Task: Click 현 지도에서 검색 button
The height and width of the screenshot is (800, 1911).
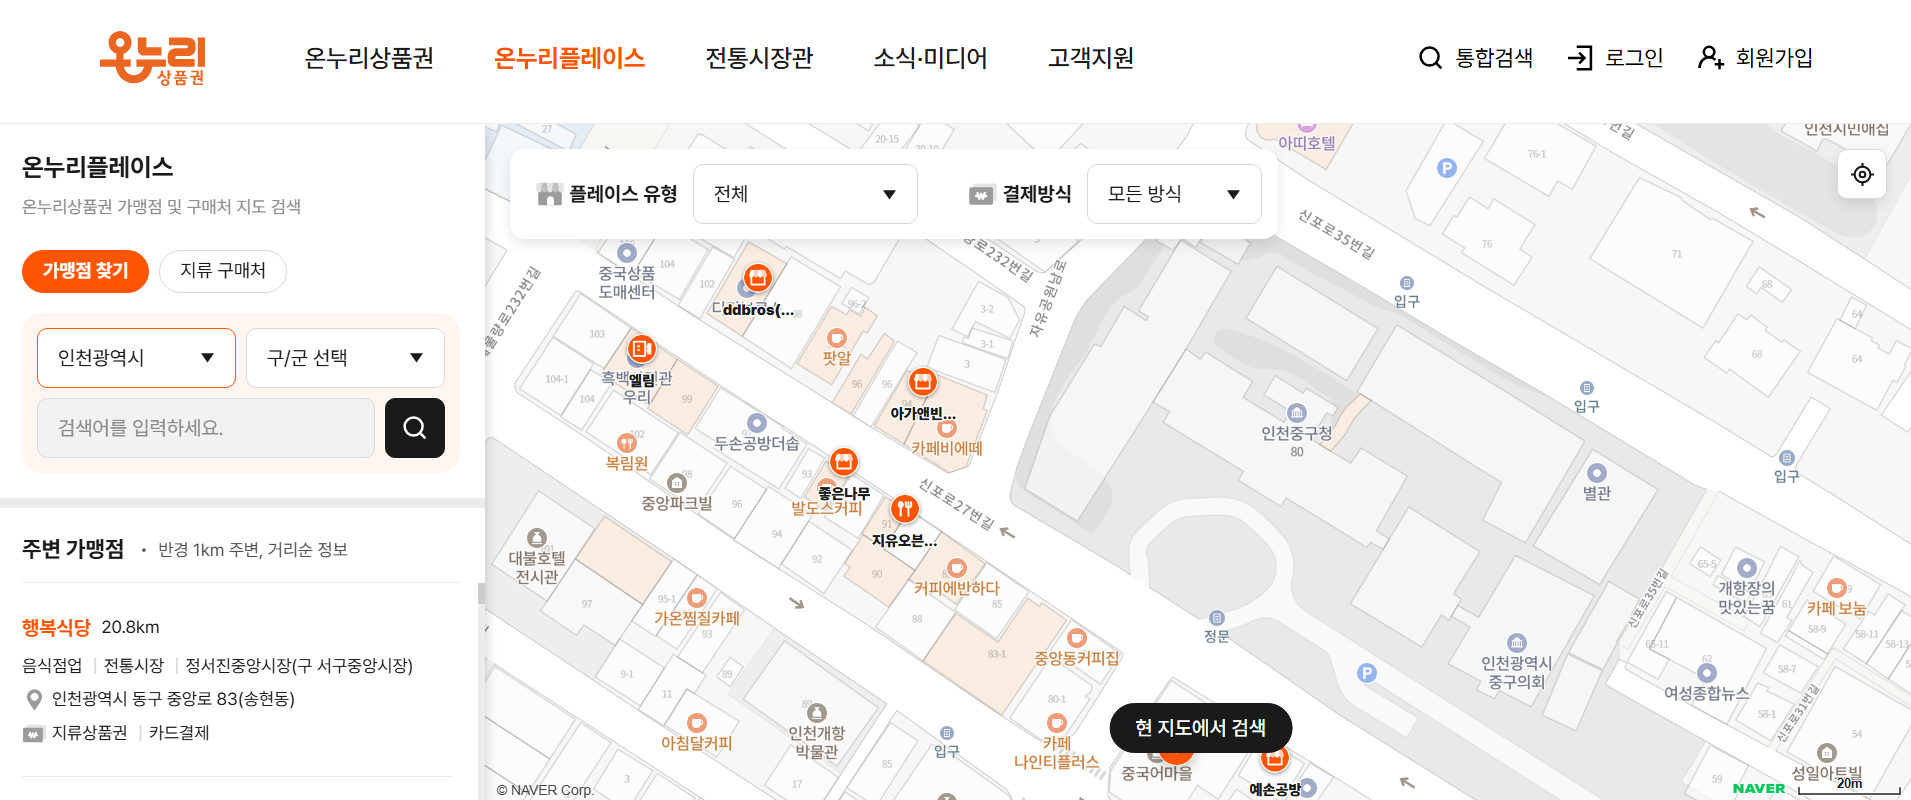Action: (1201, 728)
